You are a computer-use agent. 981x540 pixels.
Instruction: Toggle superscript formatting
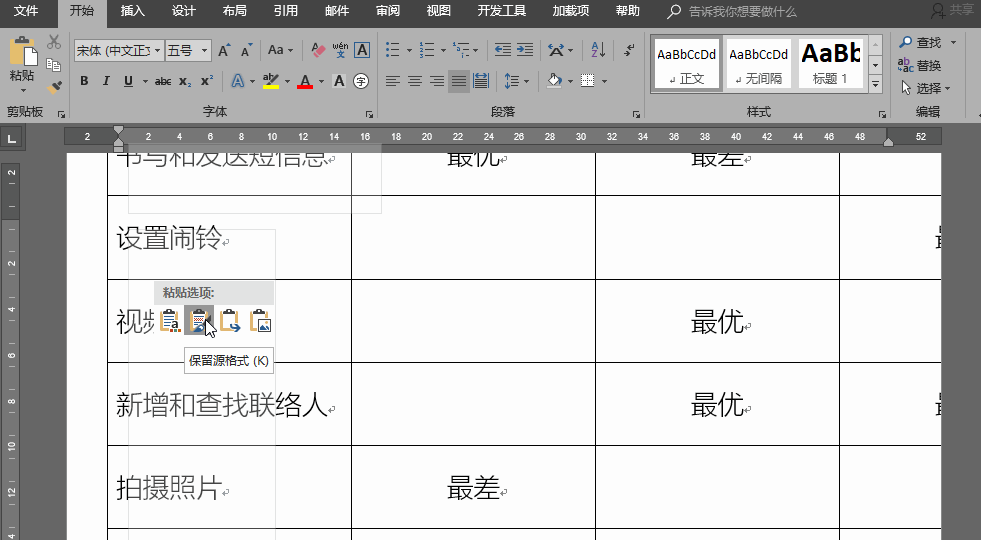tap(207, 81)
